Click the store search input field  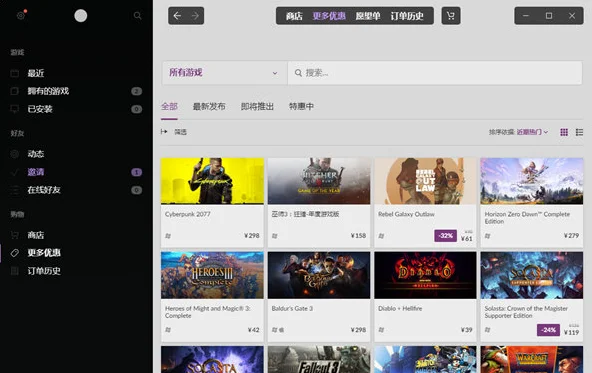[x=435, y=73]
